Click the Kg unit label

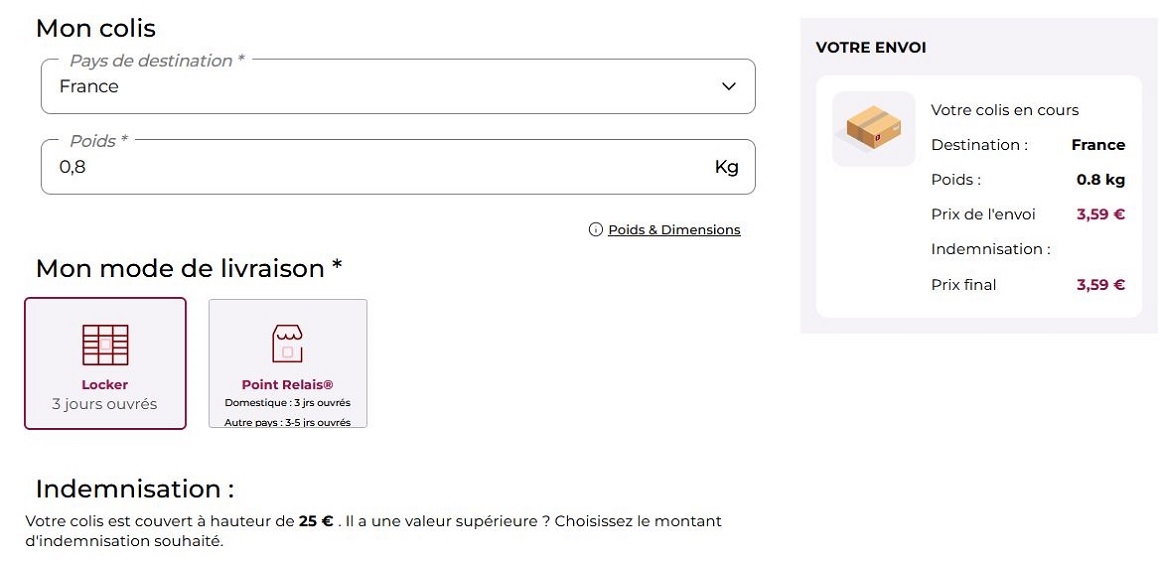tap(726, 167)
